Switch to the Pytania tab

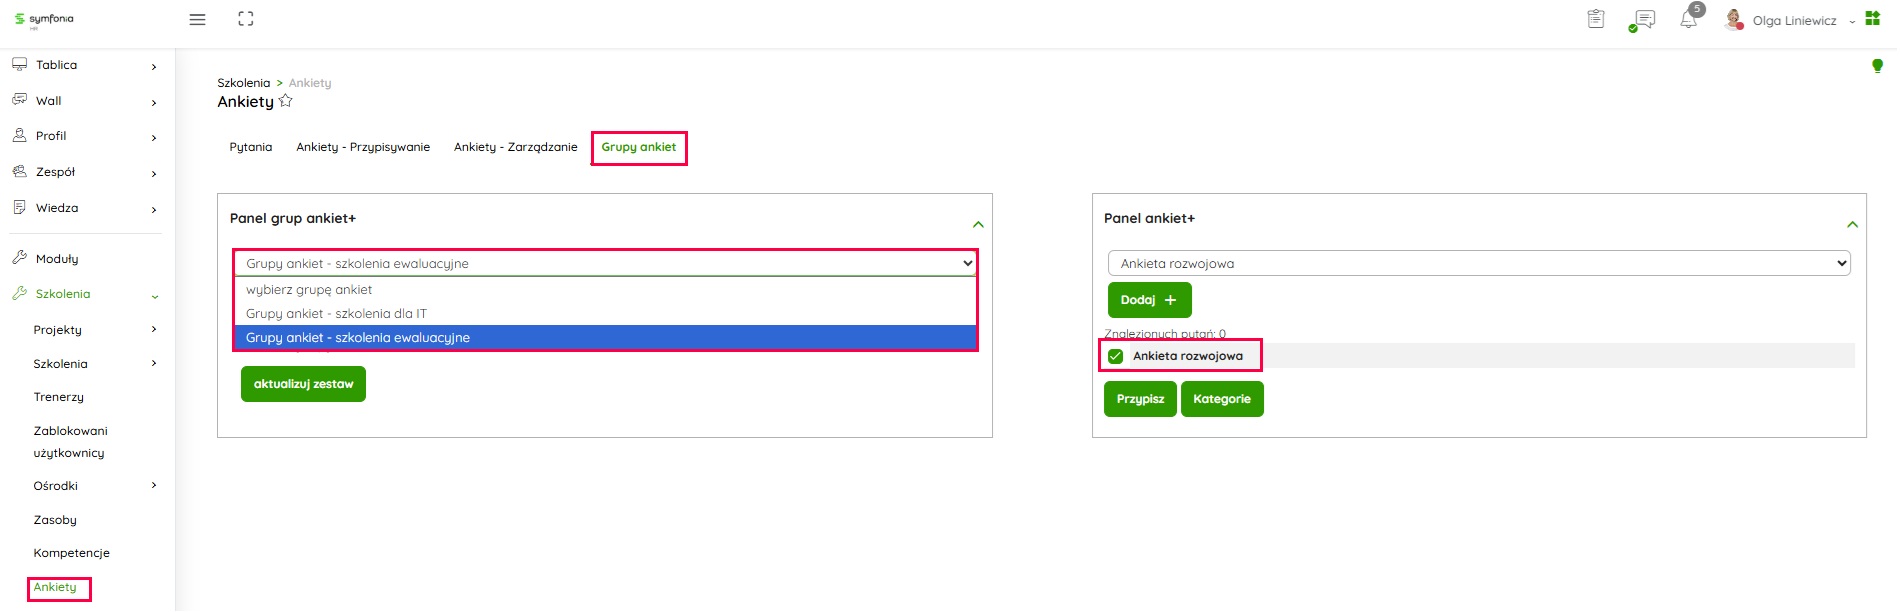(250, 147)
